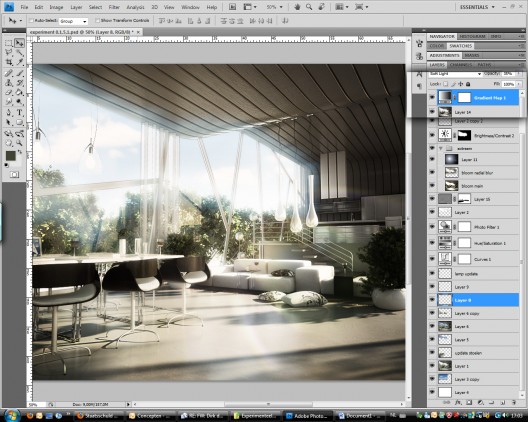Select the Eraser tool
Viewport: 528px width, 422px height.
pyautogui.click(x=9, y=92)
